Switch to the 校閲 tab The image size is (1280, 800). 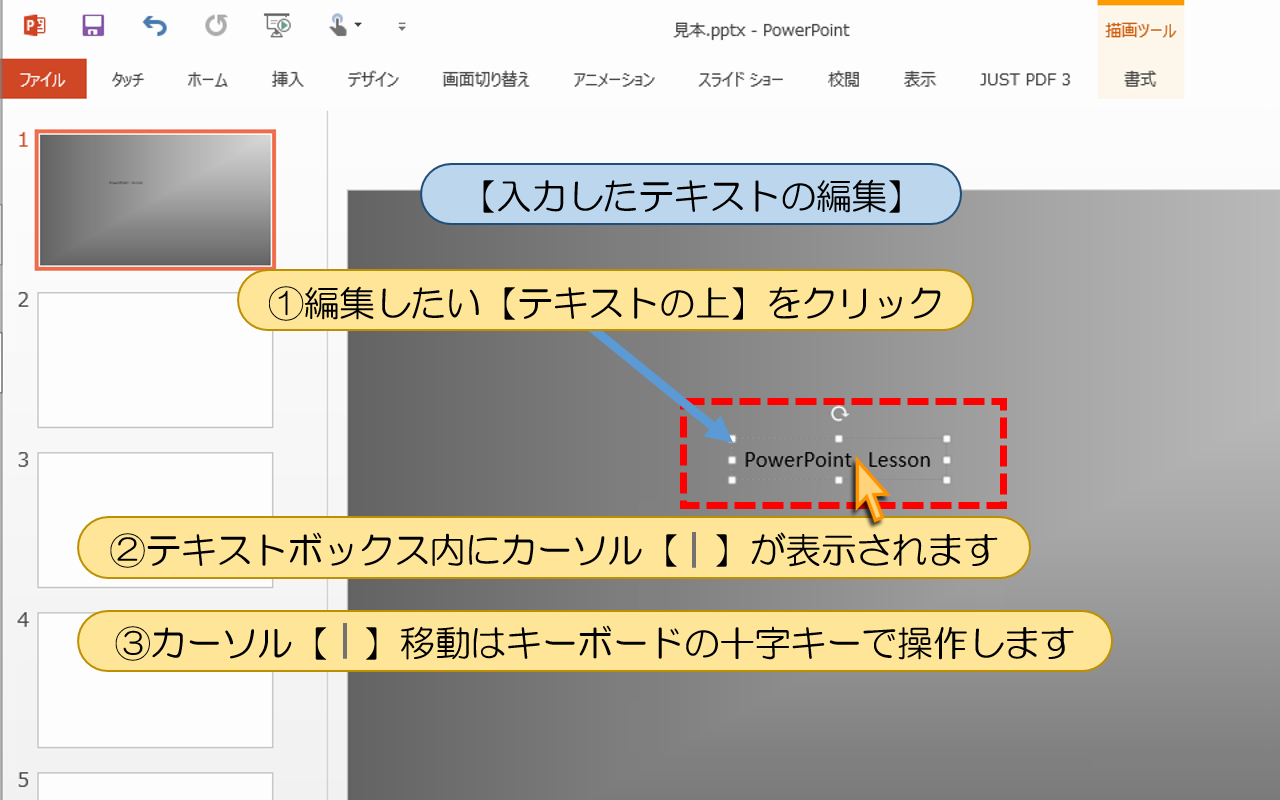(844, 80)
